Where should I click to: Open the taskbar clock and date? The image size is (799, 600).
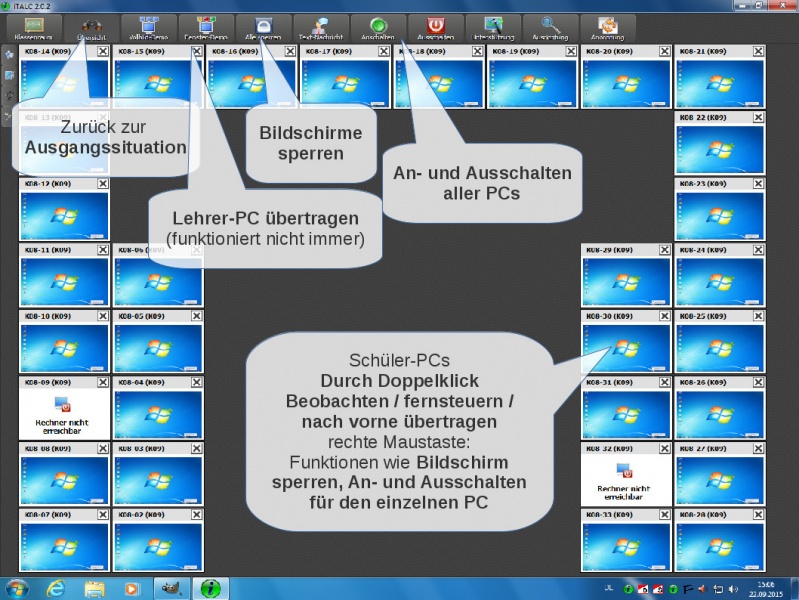tap(766, 589)
